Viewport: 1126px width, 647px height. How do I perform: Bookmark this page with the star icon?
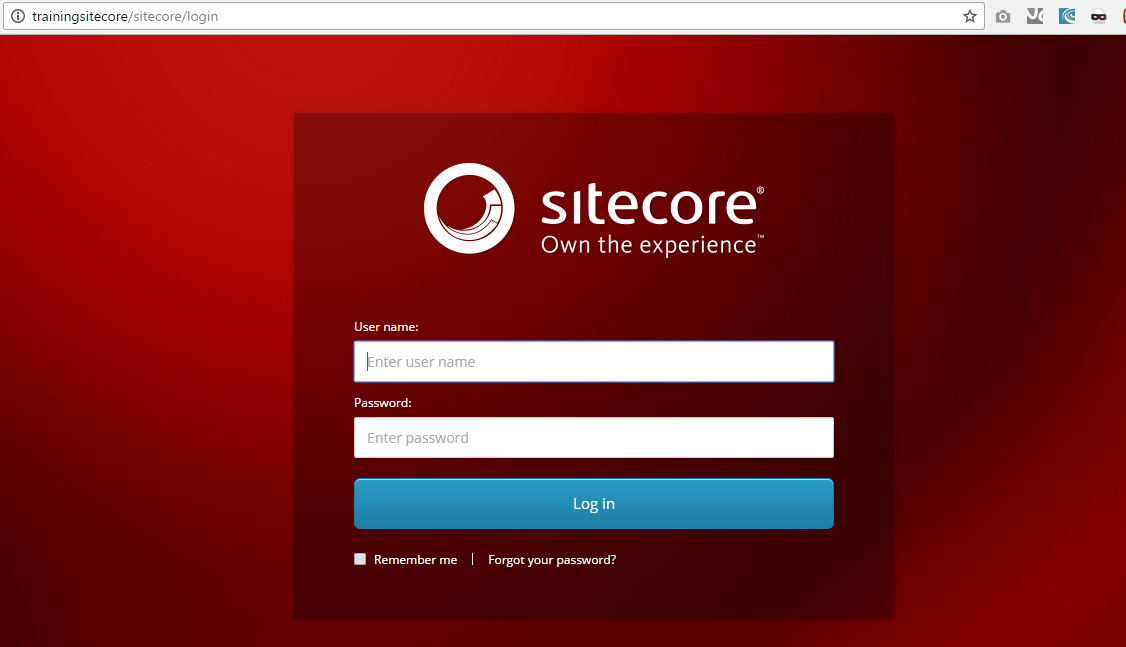click(x=969, y=16)
